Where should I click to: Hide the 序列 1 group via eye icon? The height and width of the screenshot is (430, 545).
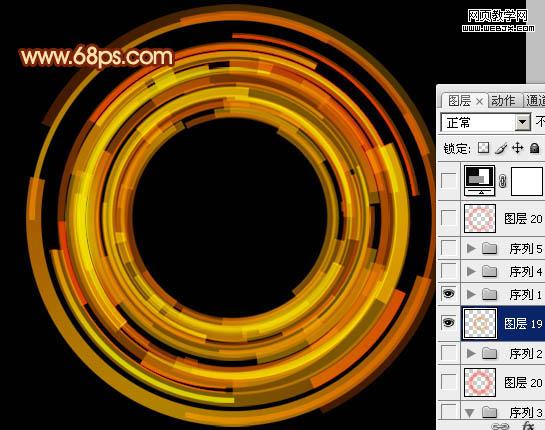[449, 294]
